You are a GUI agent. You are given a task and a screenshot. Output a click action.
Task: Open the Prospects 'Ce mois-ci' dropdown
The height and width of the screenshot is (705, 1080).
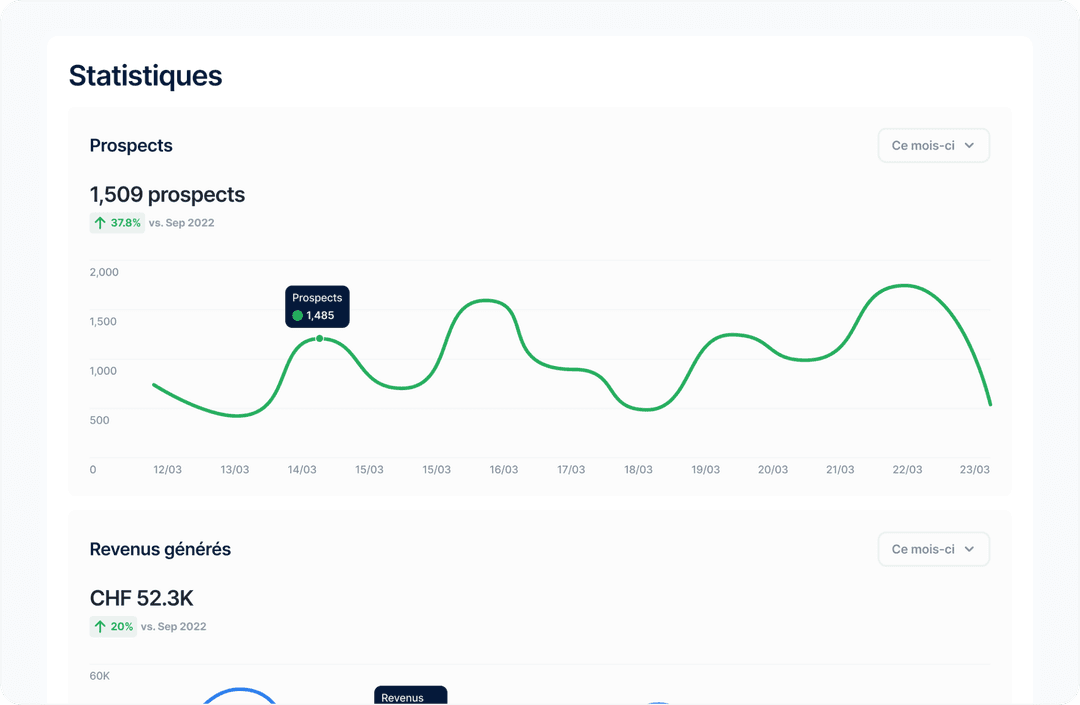(933, 146)
